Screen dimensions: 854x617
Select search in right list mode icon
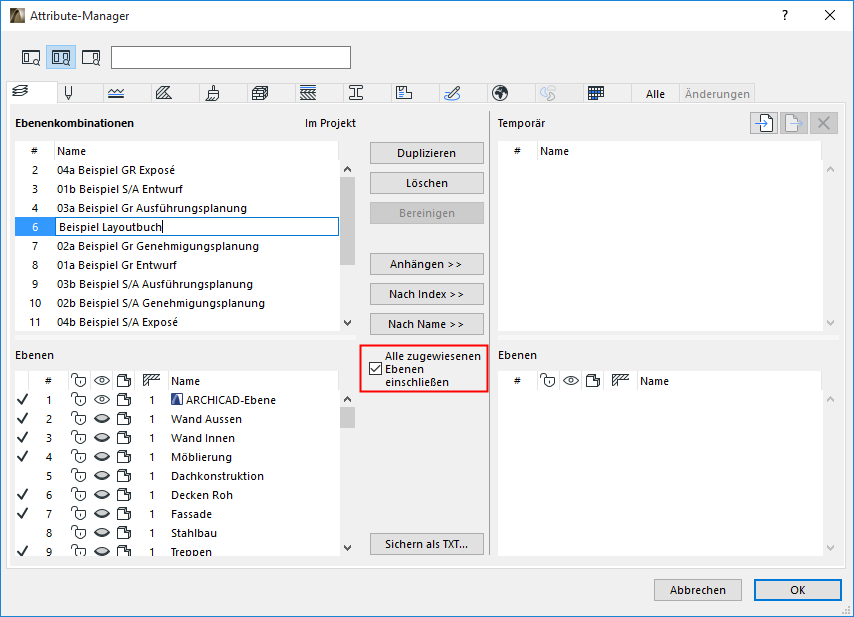coord(91,57)
